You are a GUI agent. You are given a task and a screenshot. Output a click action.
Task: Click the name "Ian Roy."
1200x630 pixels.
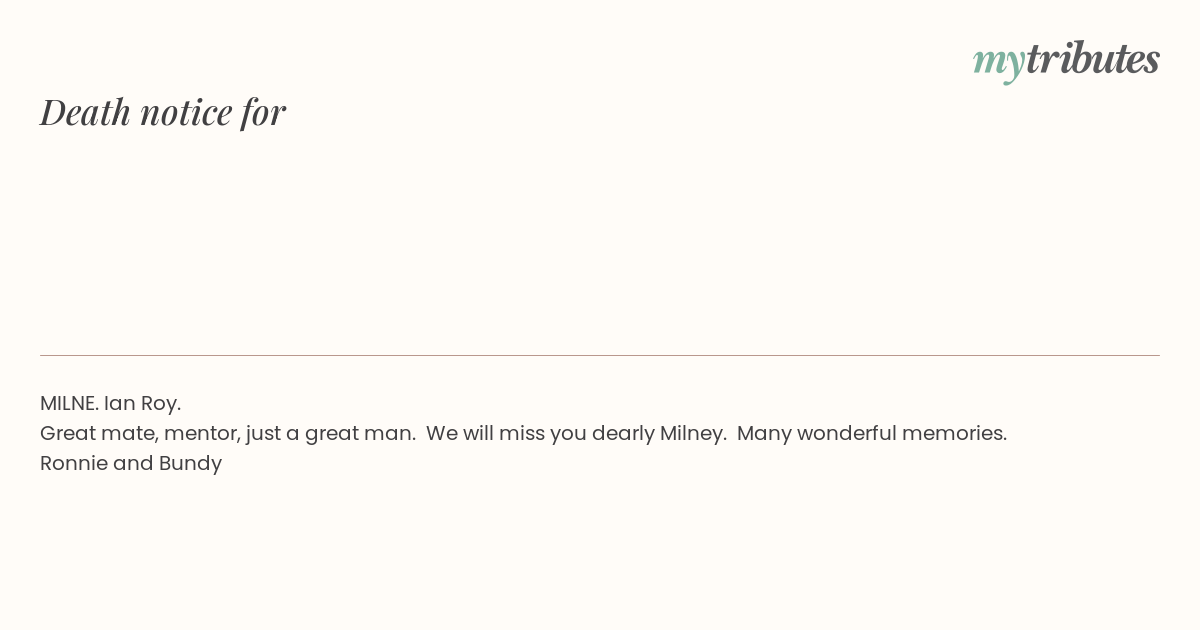(142, 404)
